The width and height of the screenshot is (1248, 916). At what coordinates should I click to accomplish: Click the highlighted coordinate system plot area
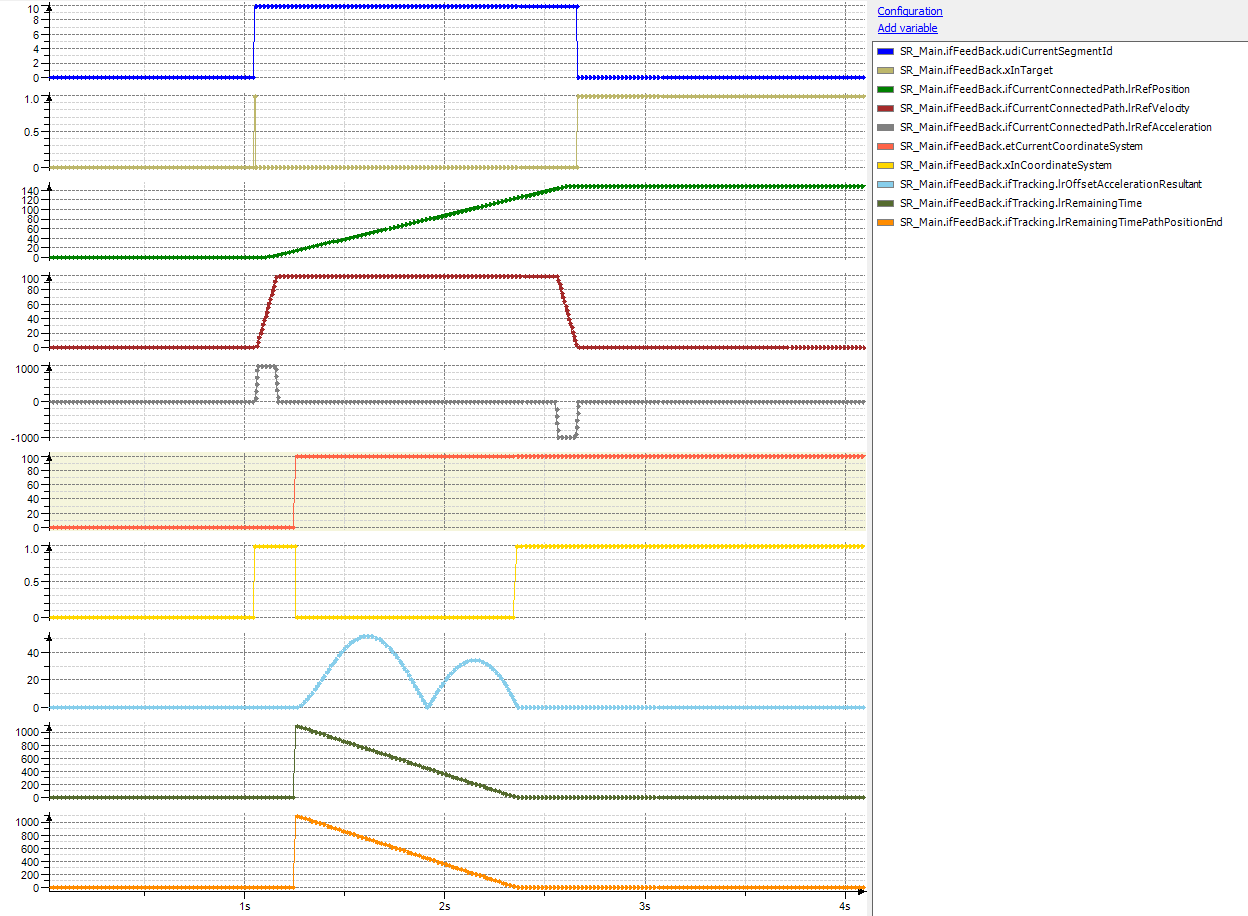click(580, 492)
